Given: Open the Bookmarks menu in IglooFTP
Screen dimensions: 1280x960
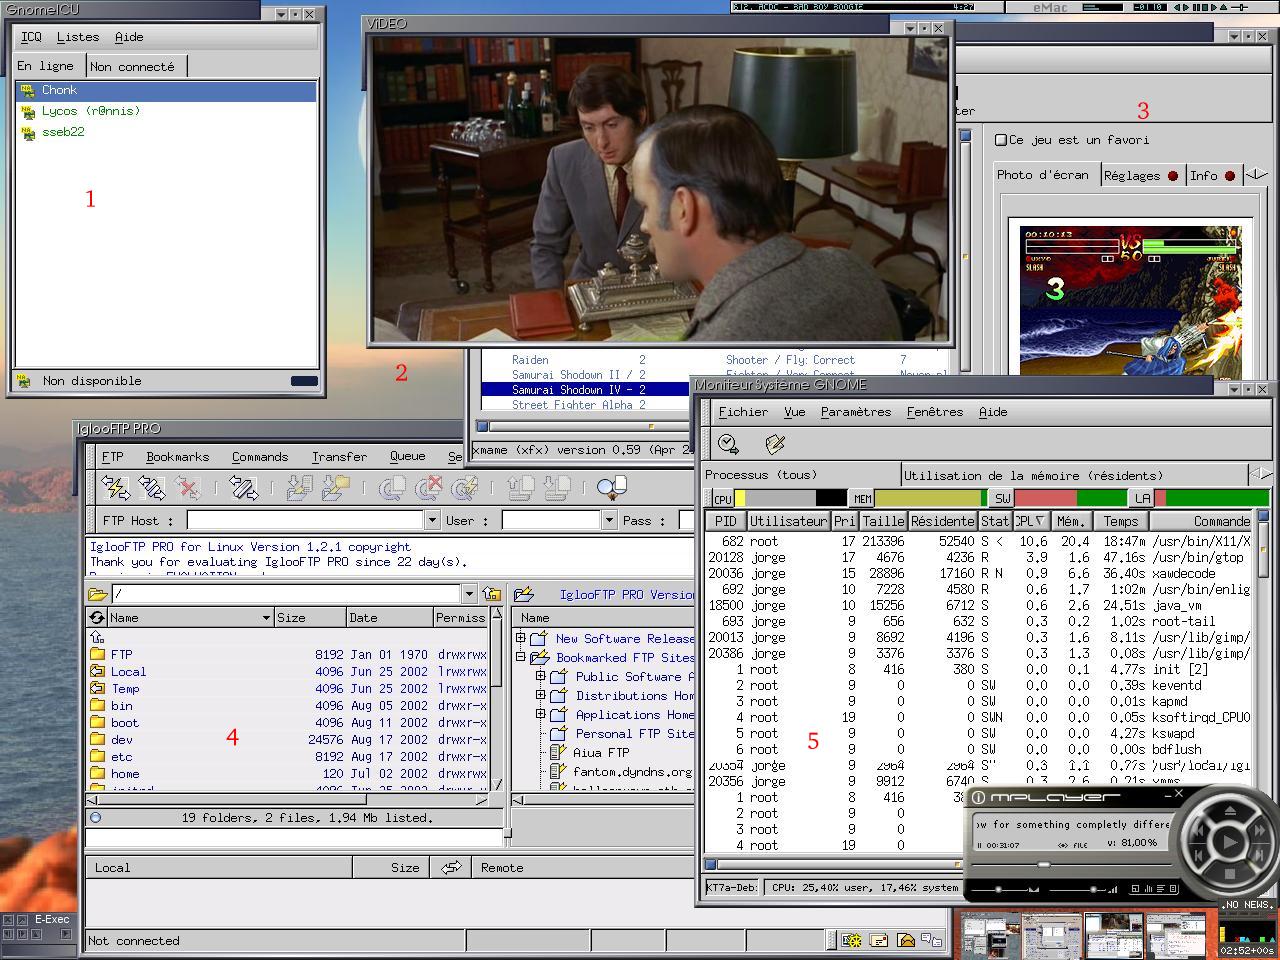Looking at the screenshot, I should point(177,457).
